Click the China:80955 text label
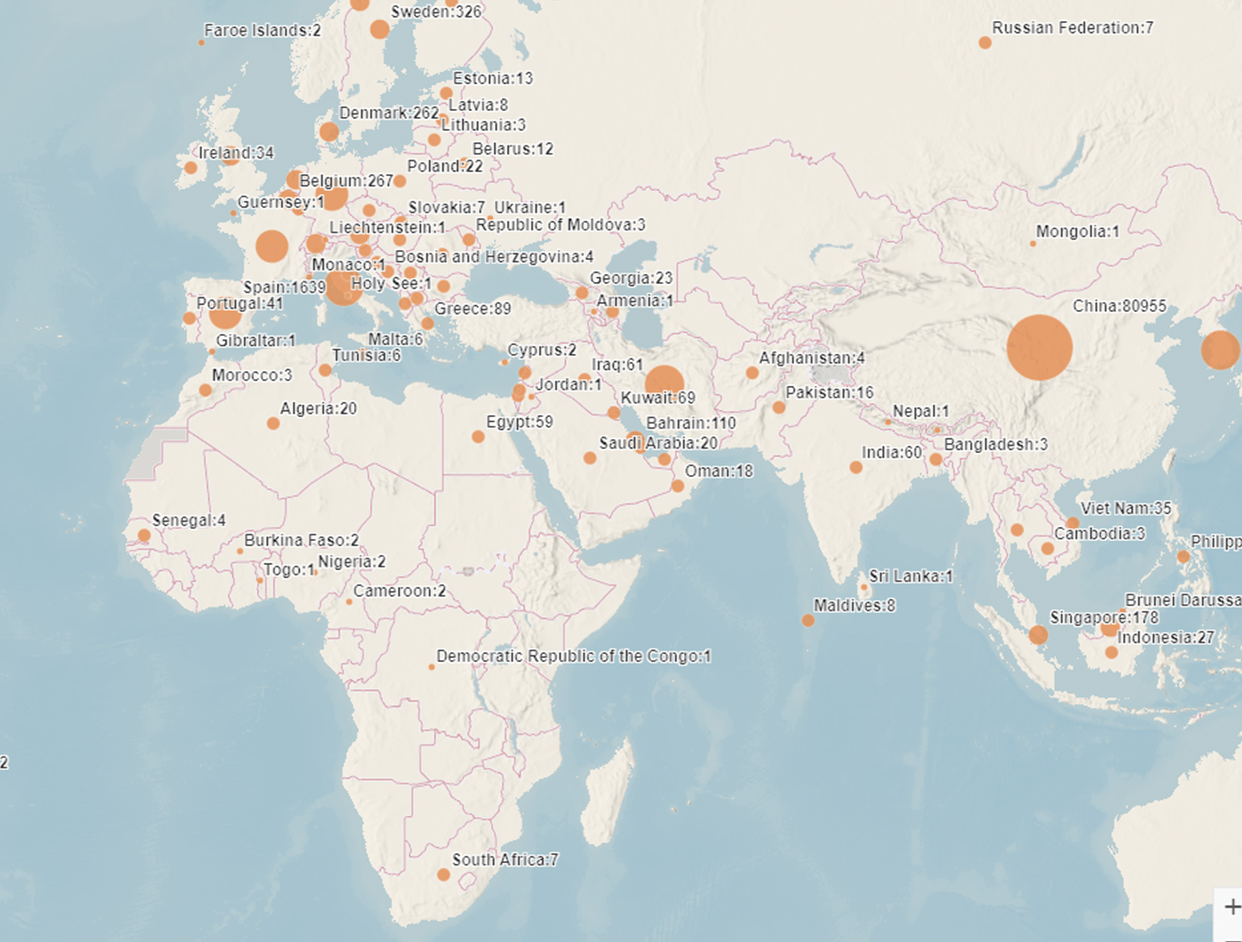 tap(1119, 306)
